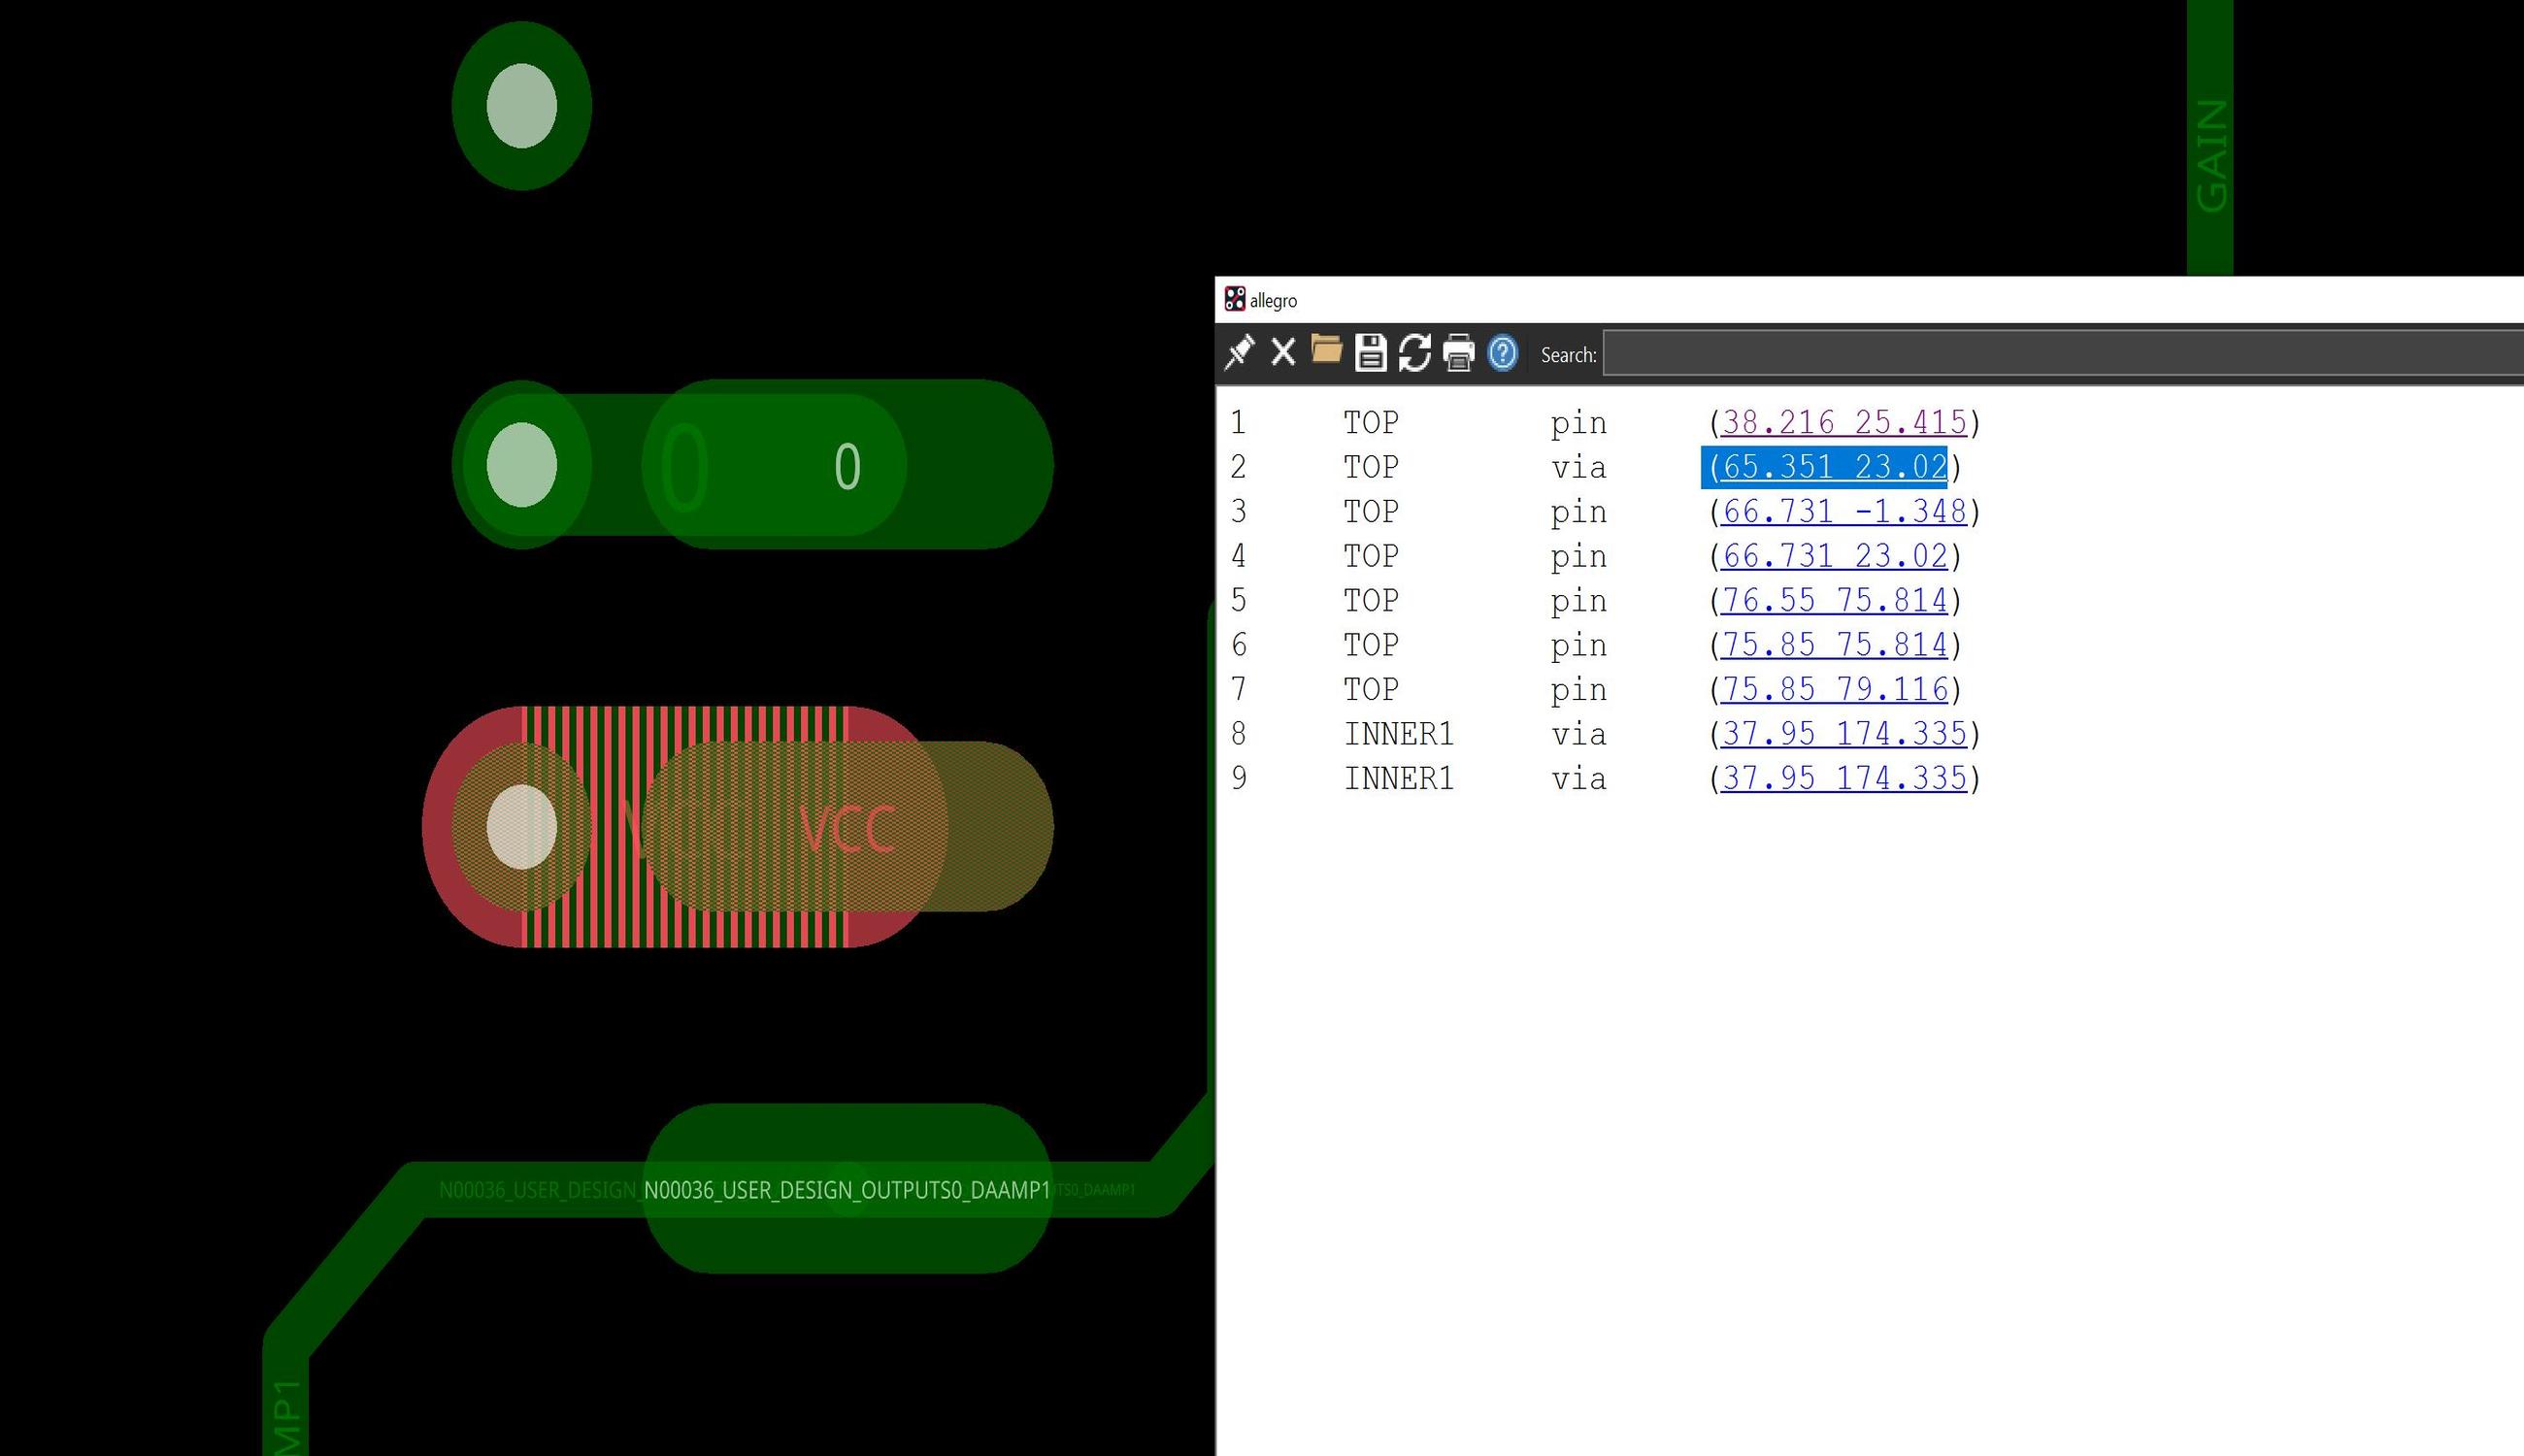The width and height of the screenshot is (2524, 1456).
Task: Open coordinate link 66.731 23.02
Action: pyautogui.click(x=1834, y=556)
